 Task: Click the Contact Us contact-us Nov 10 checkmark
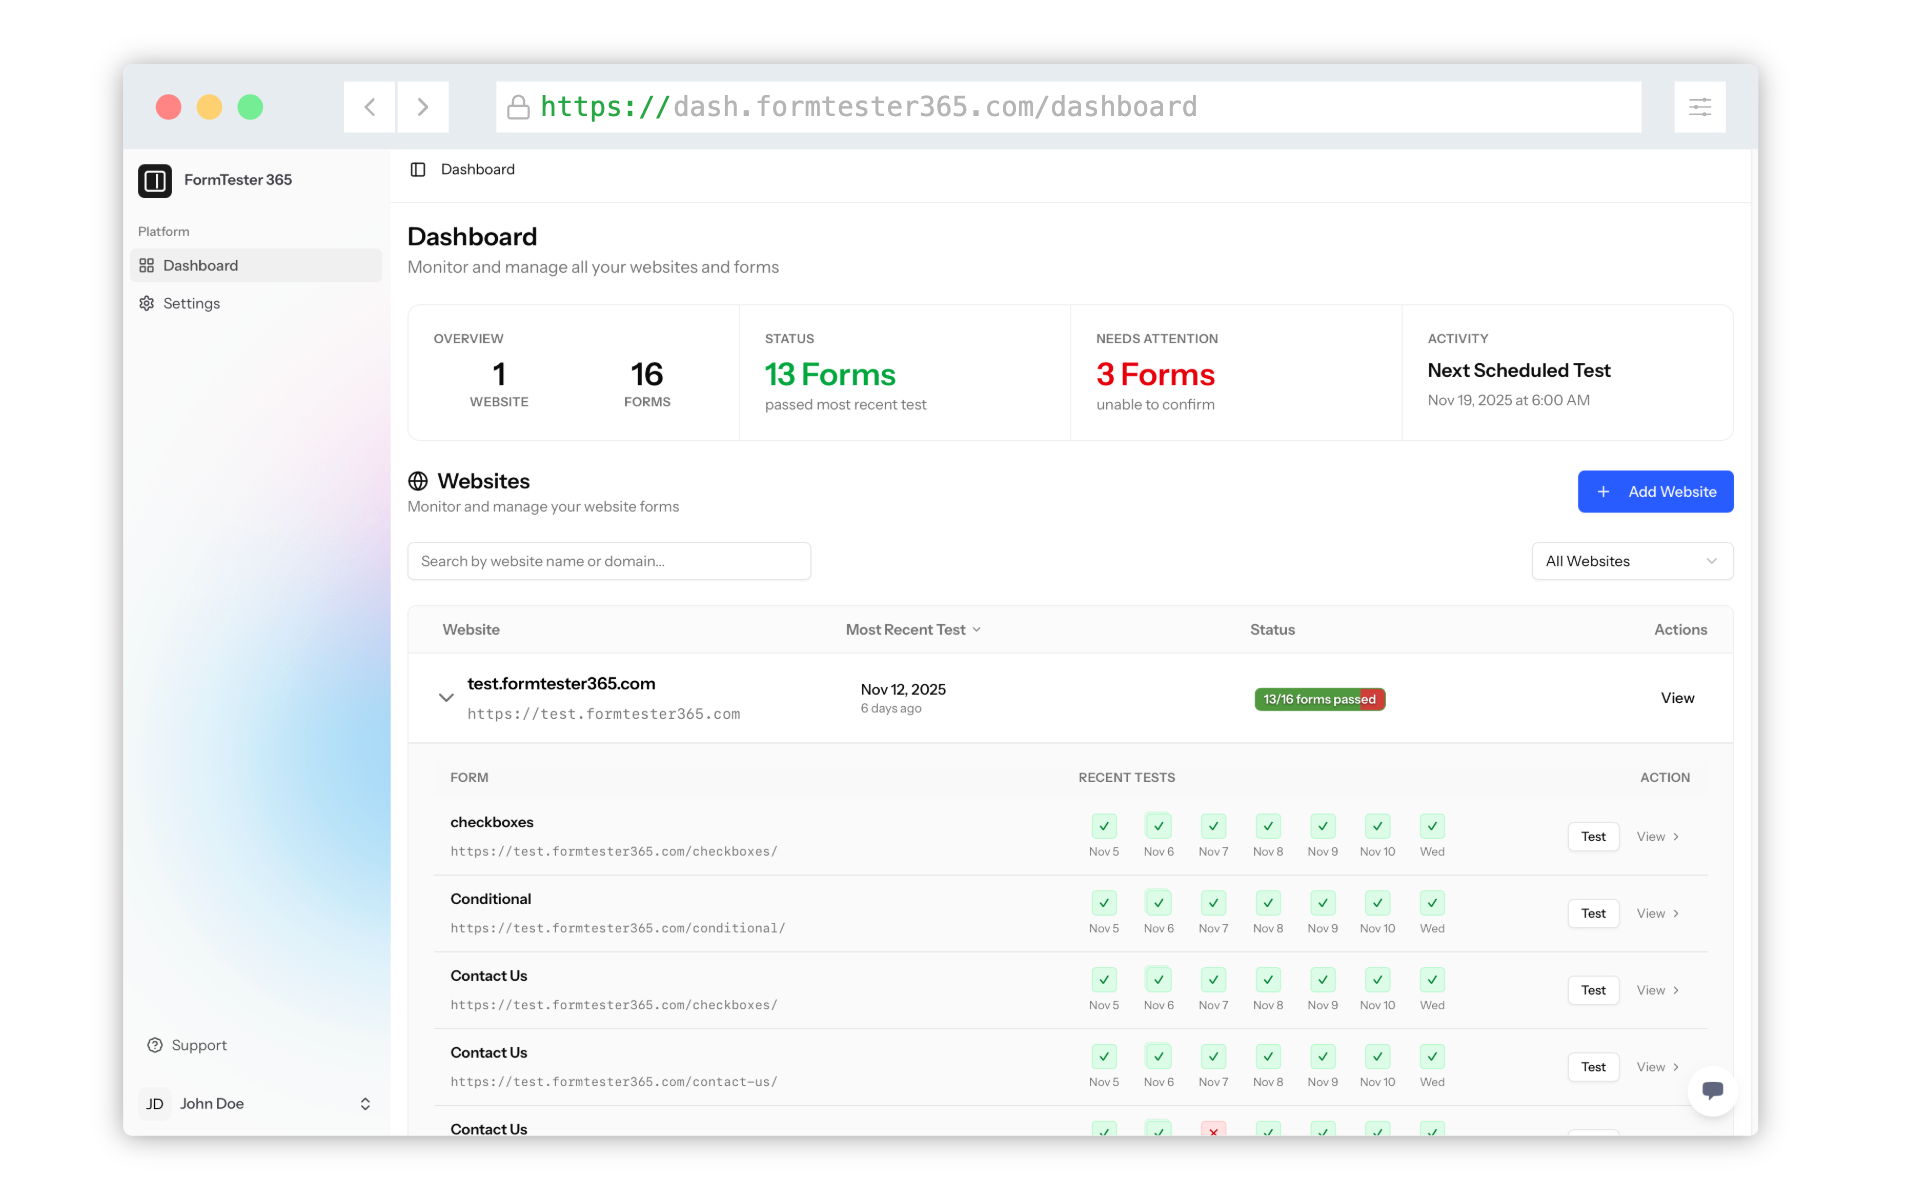click(1377, 1057)
